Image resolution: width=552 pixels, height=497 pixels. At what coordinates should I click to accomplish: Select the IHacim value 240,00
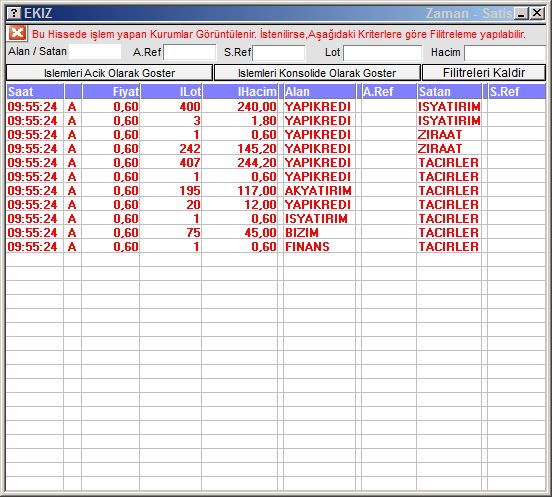coord(257,107)
